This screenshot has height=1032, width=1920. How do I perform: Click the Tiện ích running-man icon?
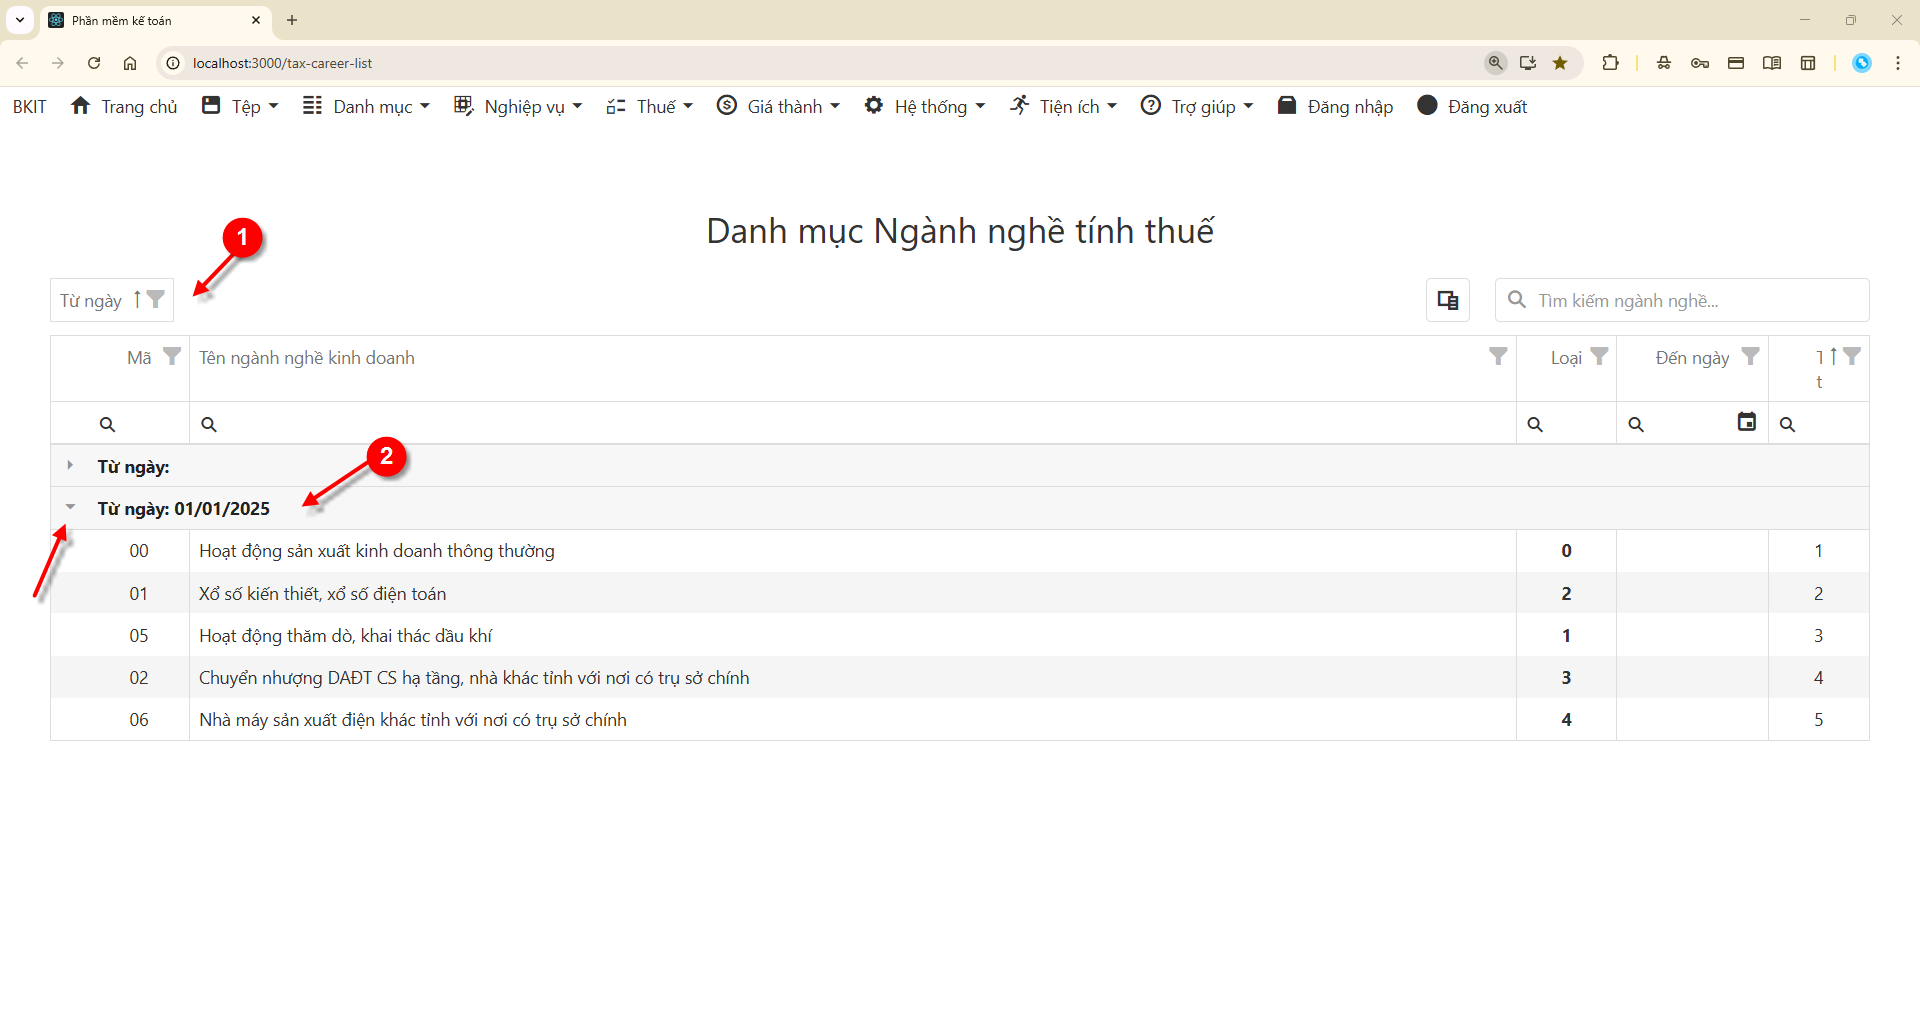[x=1018, y=106]
